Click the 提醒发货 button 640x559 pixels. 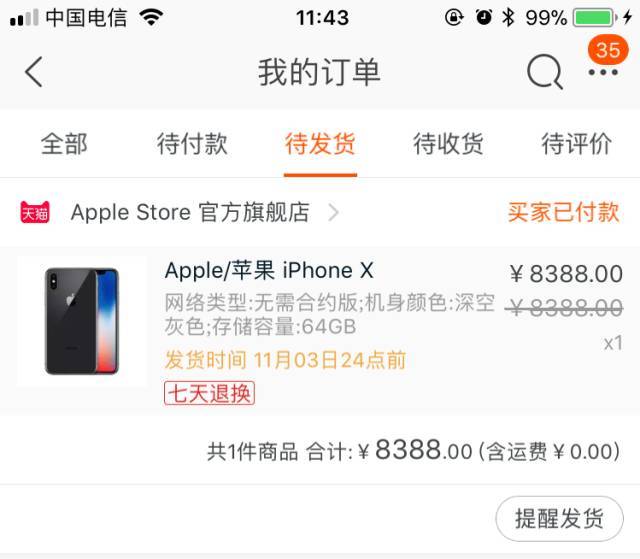pyautogui.click(x=560, y=519)
